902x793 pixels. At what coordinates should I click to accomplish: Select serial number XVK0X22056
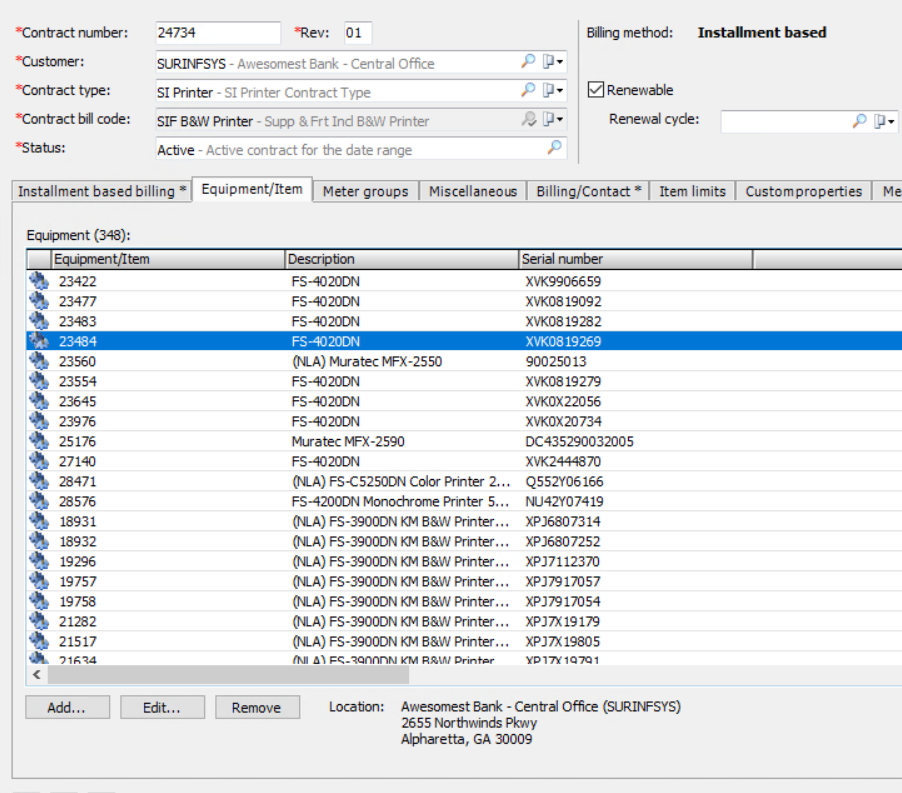click(563, 401)
